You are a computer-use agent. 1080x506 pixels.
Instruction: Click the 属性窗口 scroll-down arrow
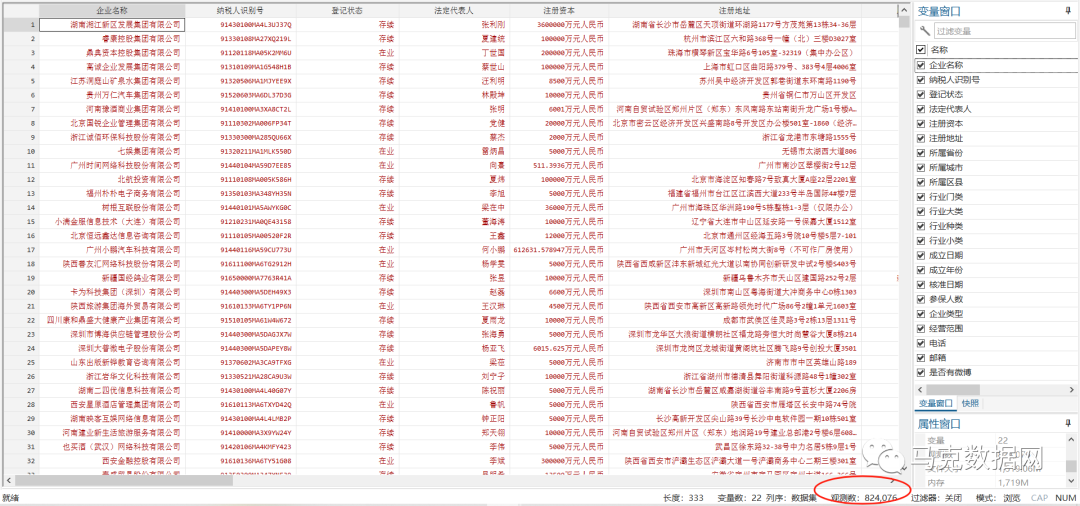click(x=1073, y=482)
